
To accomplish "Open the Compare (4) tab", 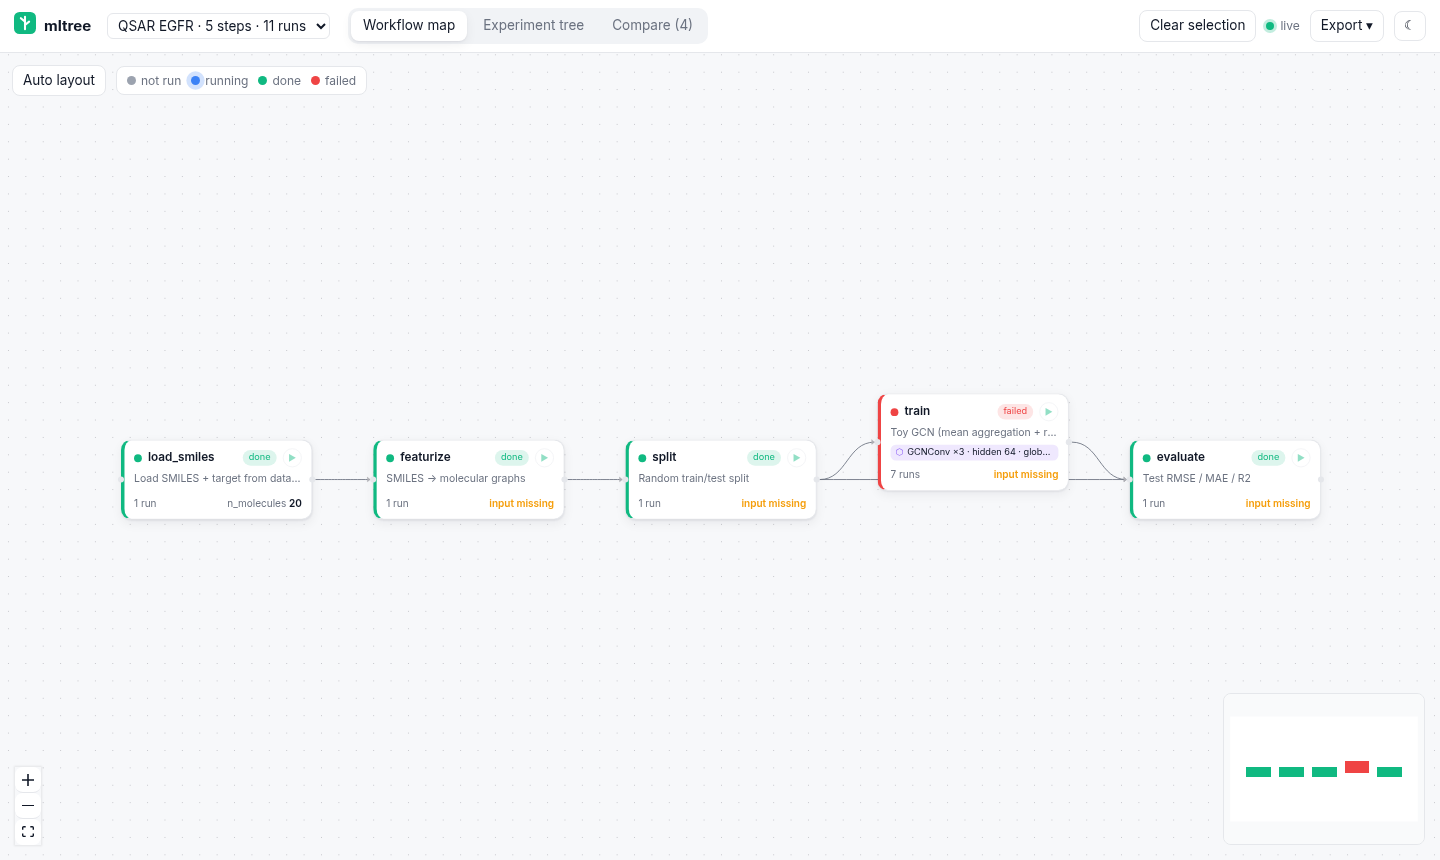I will [x=652, y=25].
